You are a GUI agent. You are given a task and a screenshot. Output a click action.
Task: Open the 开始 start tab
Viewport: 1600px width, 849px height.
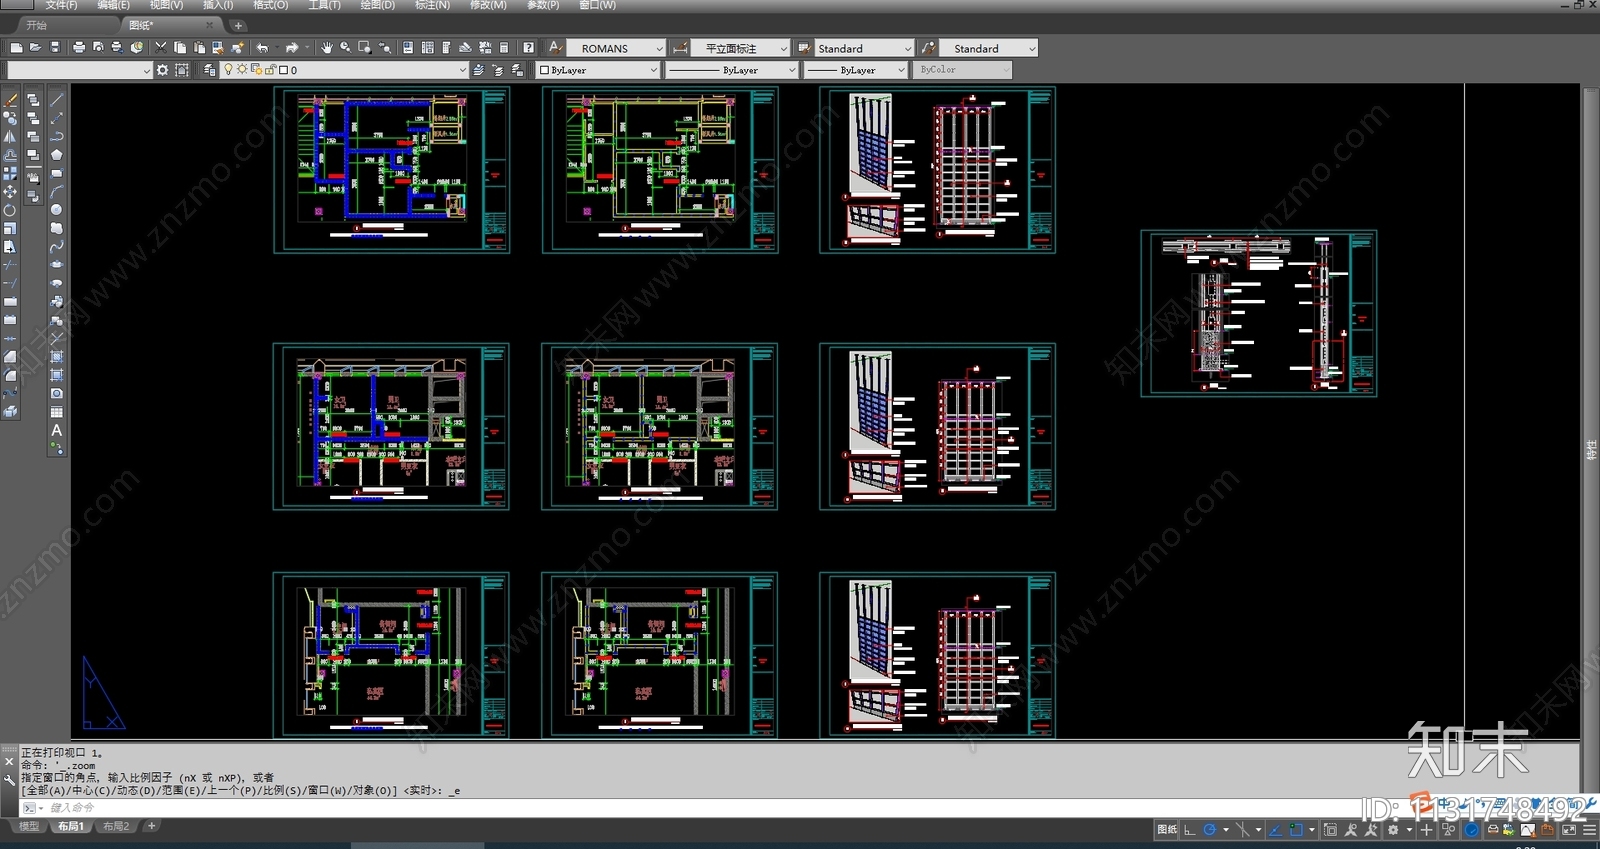(x=37, y=25)
